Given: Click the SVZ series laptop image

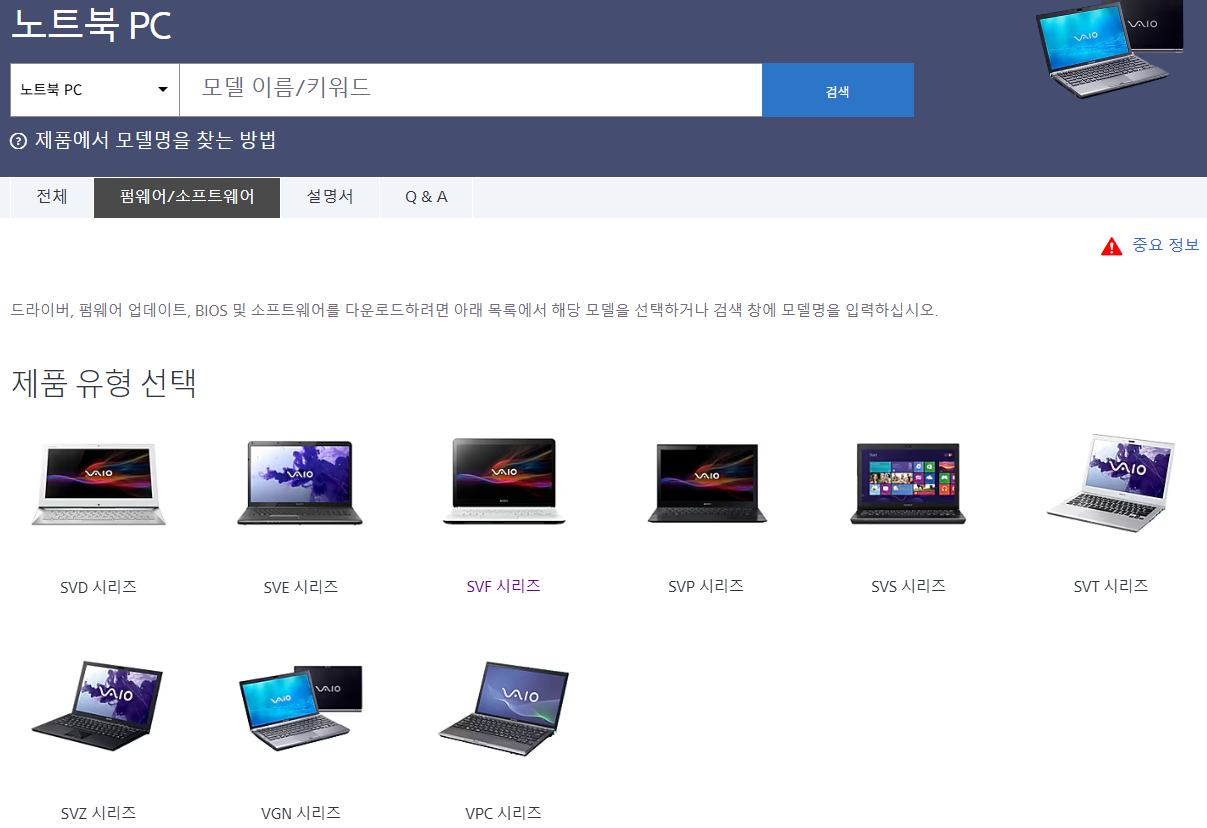Looking at the screenshot, I should pos(98,706).
